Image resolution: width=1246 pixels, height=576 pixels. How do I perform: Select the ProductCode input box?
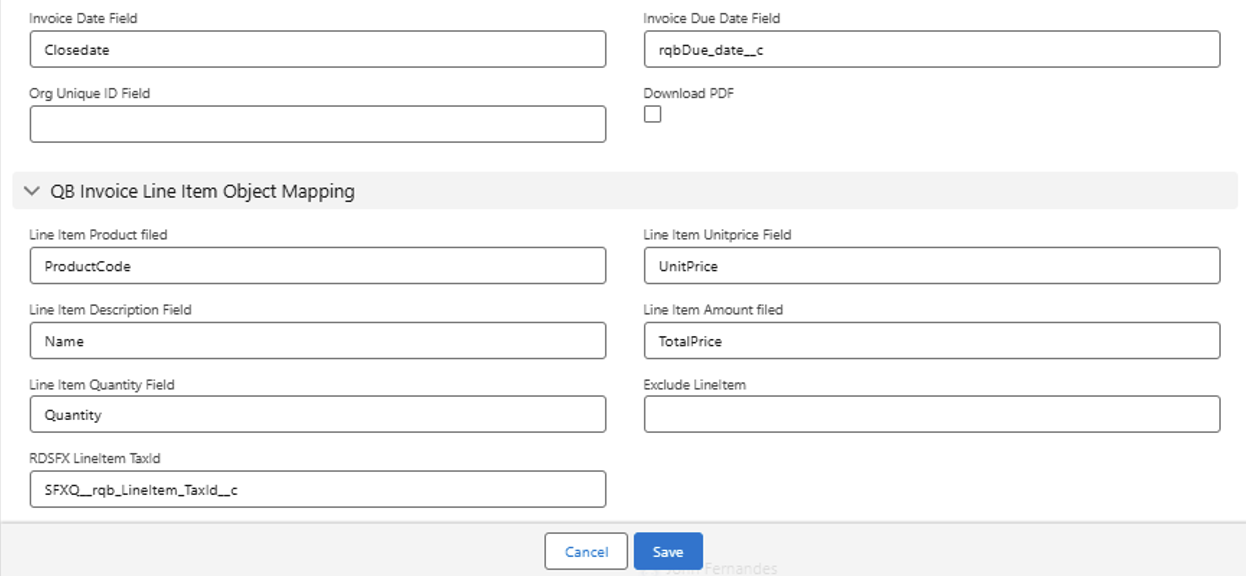point(318,266)
